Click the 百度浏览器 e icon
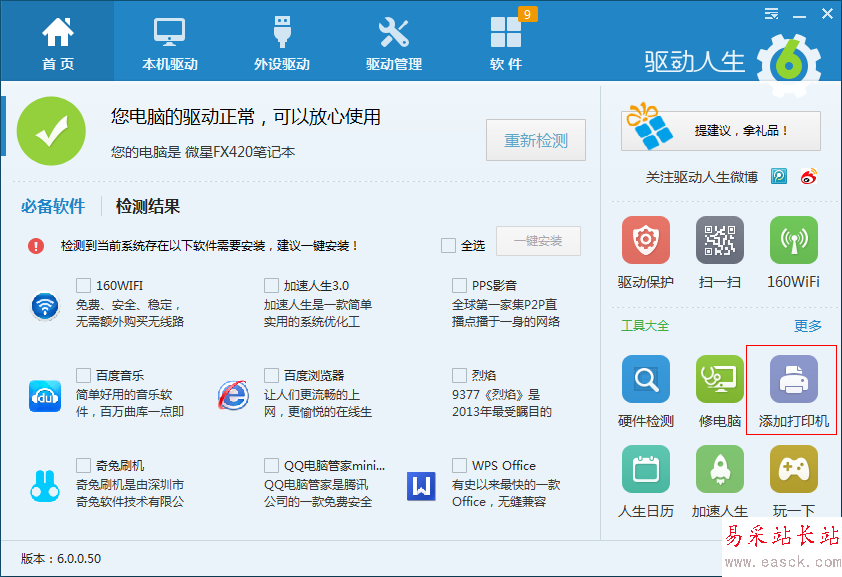842x577 pixels. click(233, 396)
